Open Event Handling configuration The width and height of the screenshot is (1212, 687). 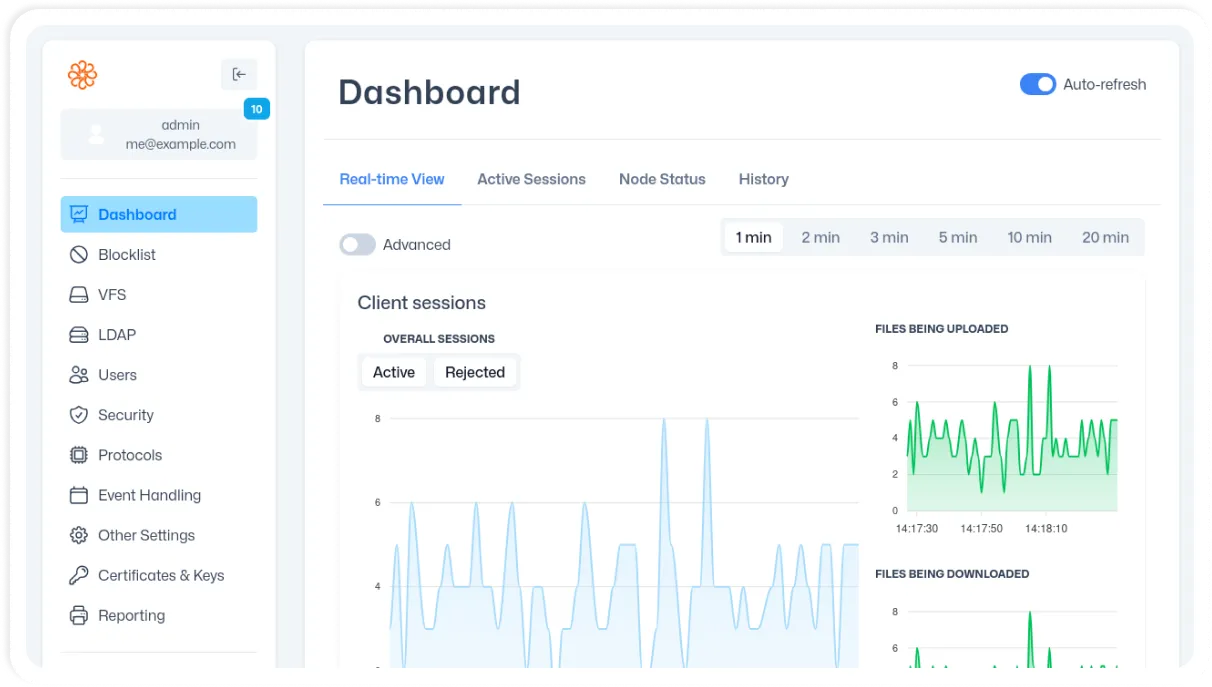point(149,494)
